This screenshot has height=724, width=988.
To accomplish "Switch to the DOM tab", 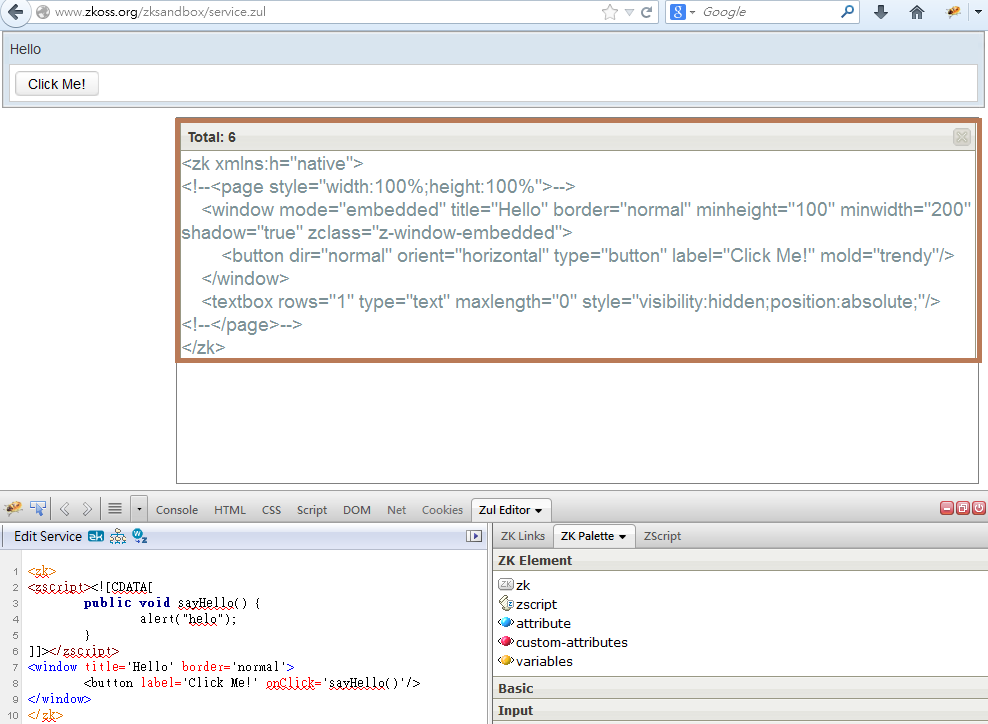I will pos(357,510).
